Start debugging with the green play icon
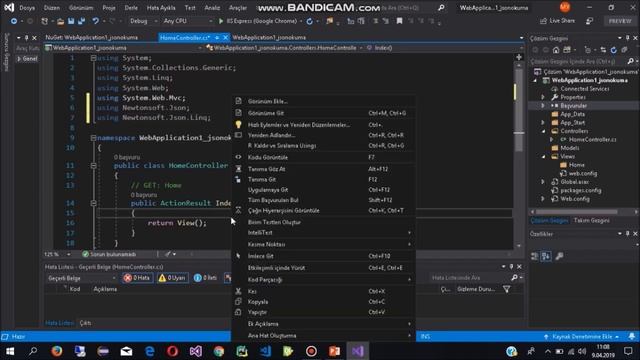The image size is (640, 360). point(221,21)
